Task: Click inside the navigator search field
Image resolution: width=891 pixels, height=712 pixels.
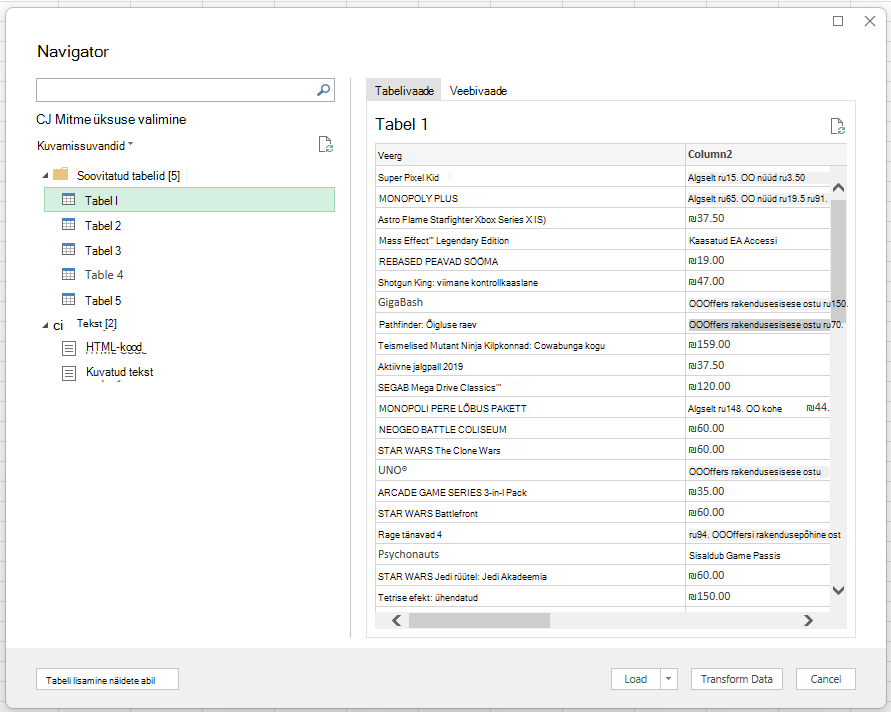Action: pyautogui.click(x=176, y=90)
